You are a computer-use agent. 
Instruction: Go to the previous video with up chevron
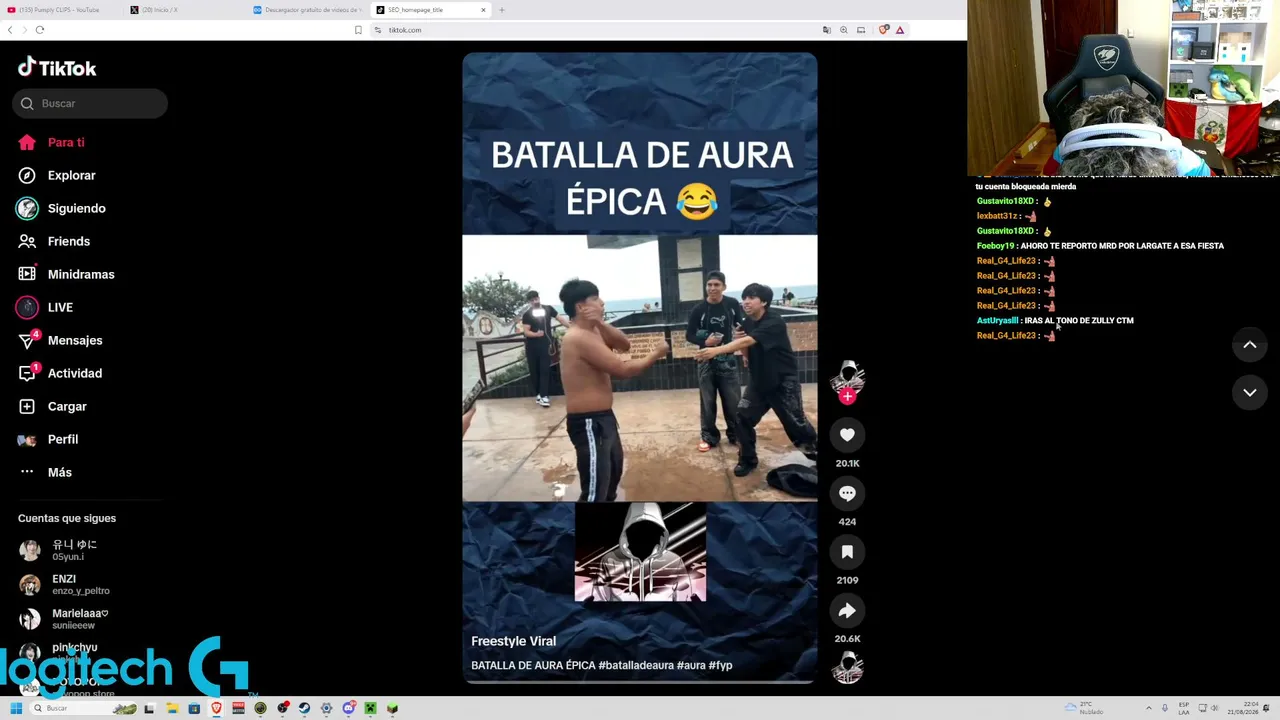point(1249,345)
